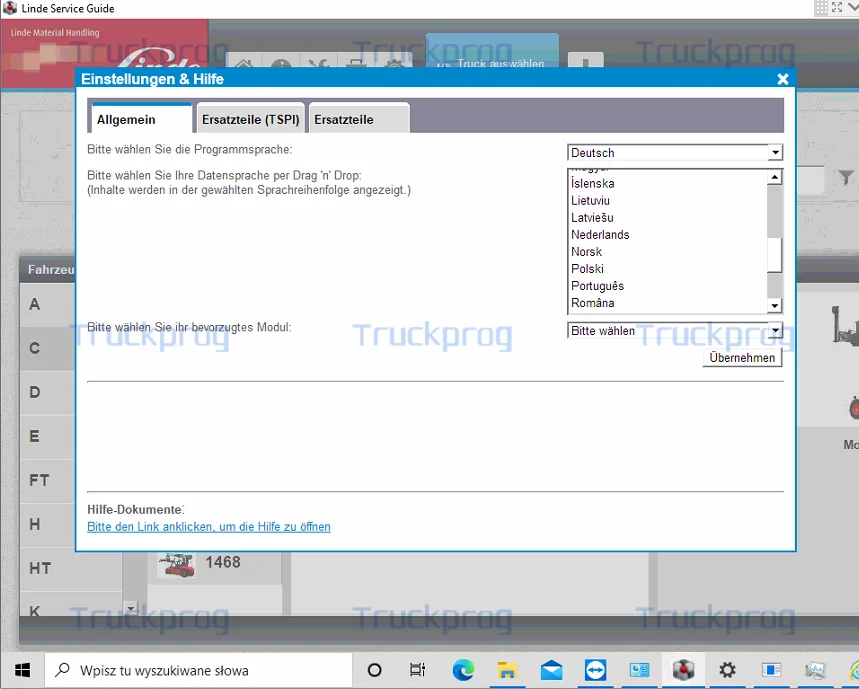Click series list scroll-down arrow

tap(130, 608)
